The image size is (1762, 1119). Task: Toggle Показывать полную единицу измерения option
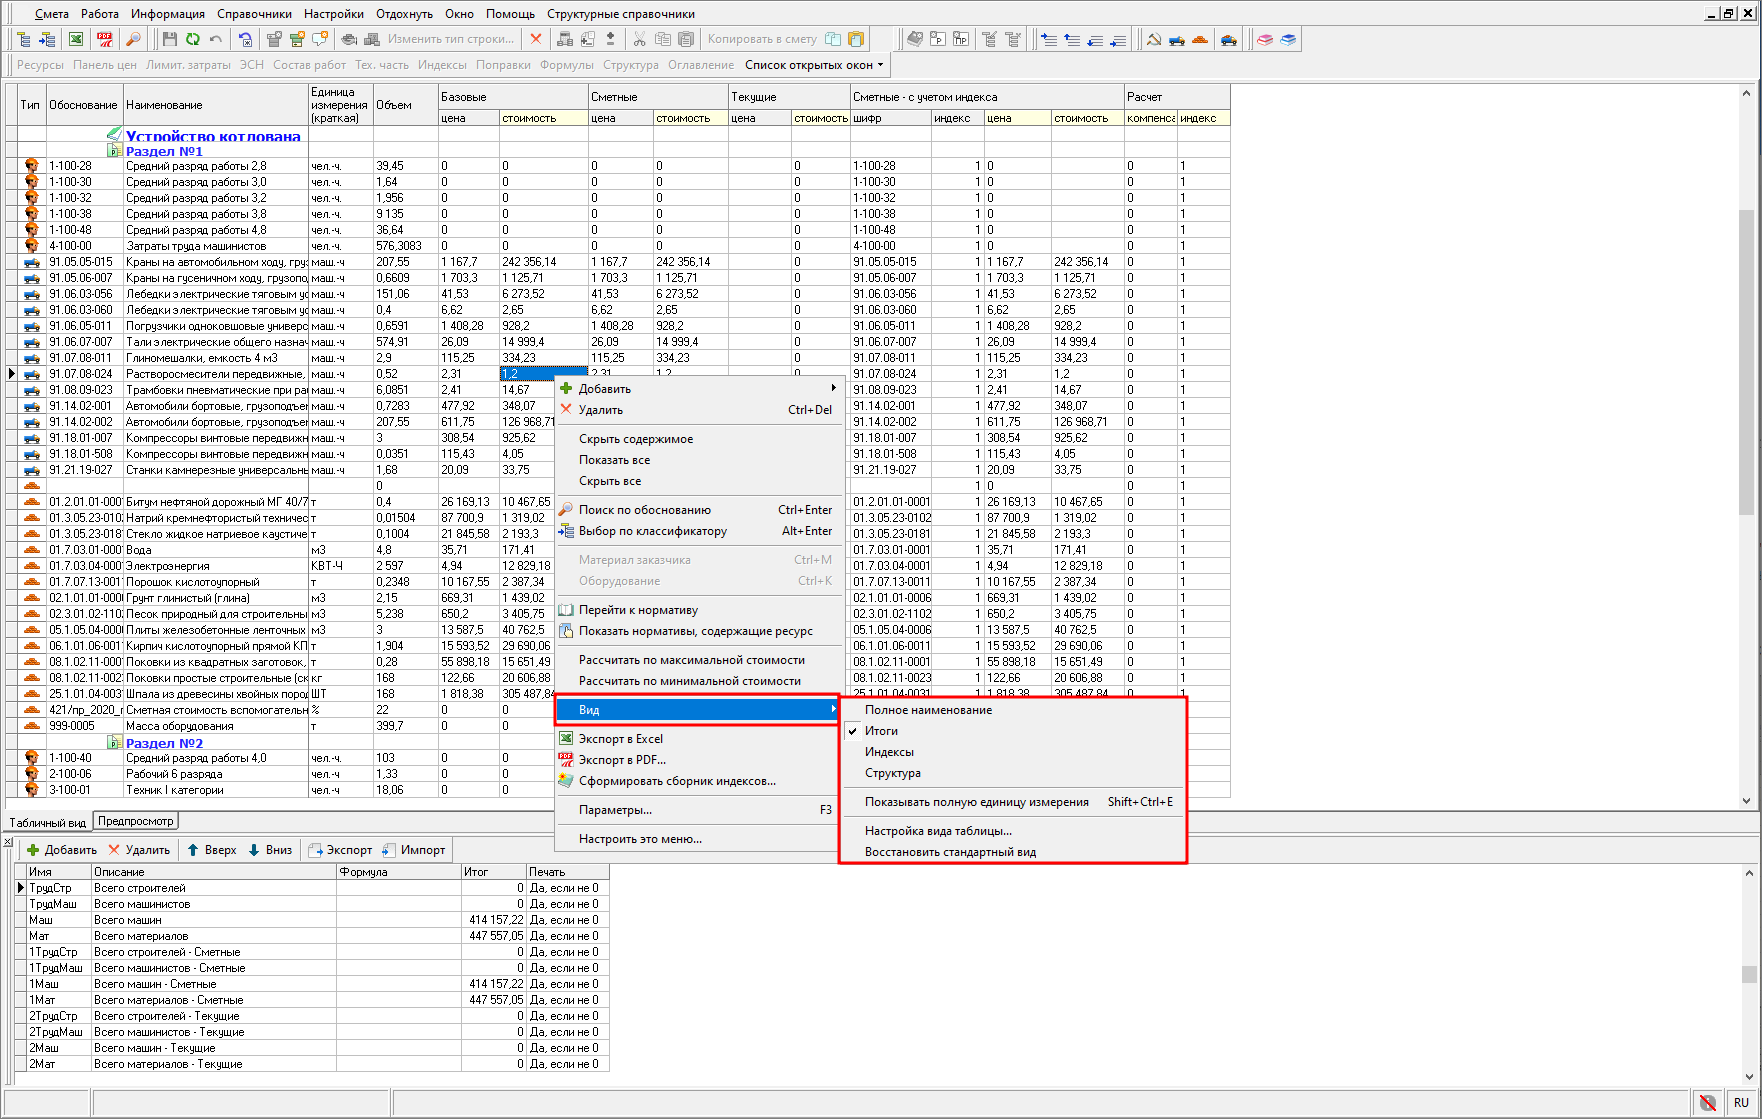(976, 802)
